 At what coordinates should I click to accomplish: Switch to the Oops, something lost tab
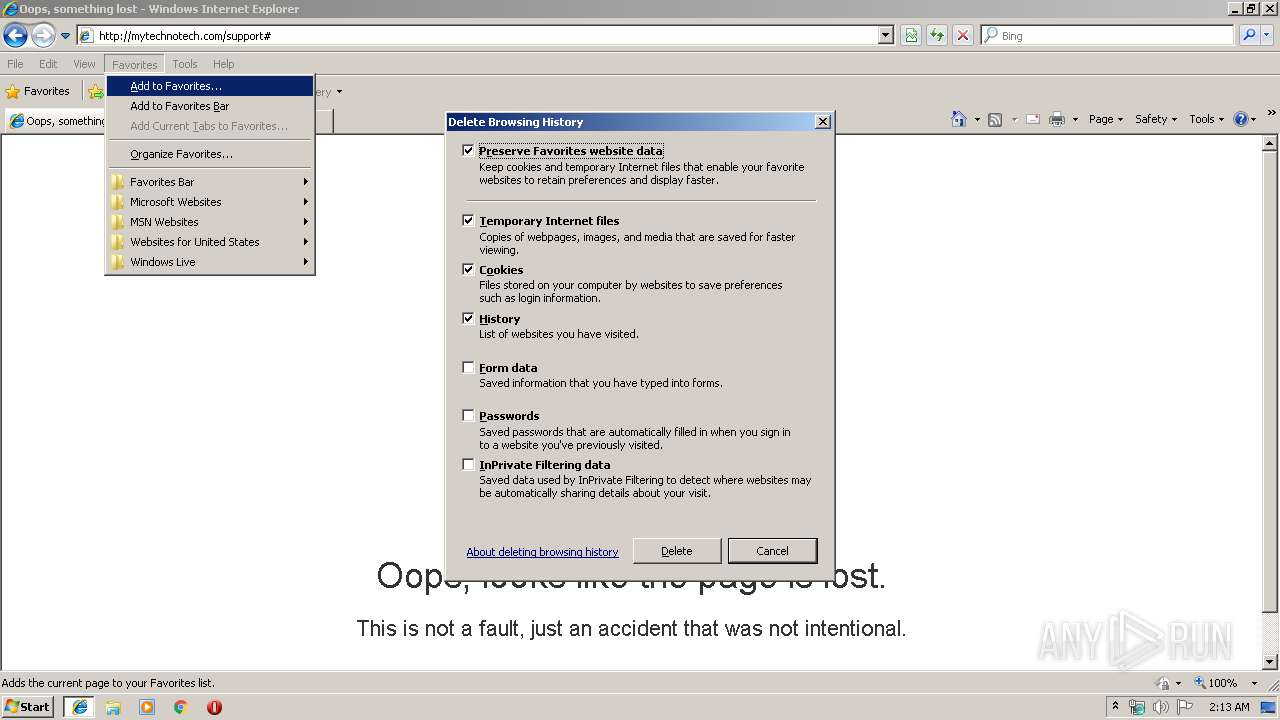click(x=57, y=121)
